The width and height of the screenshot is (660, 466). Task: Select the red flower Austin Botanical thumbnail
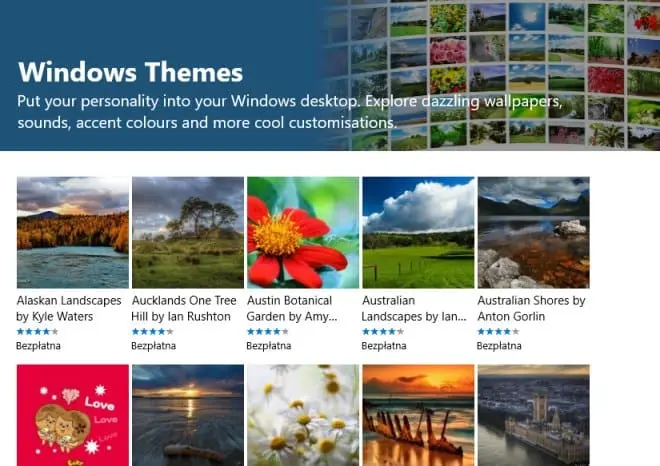[x=303, y=232]
